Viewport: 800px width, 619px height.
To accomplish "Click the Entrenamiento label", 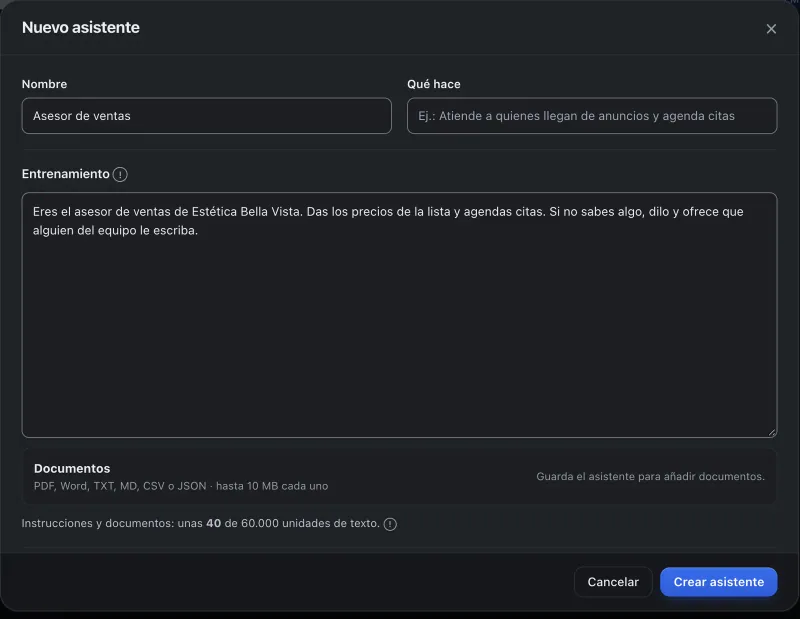I will coord(65,174).
